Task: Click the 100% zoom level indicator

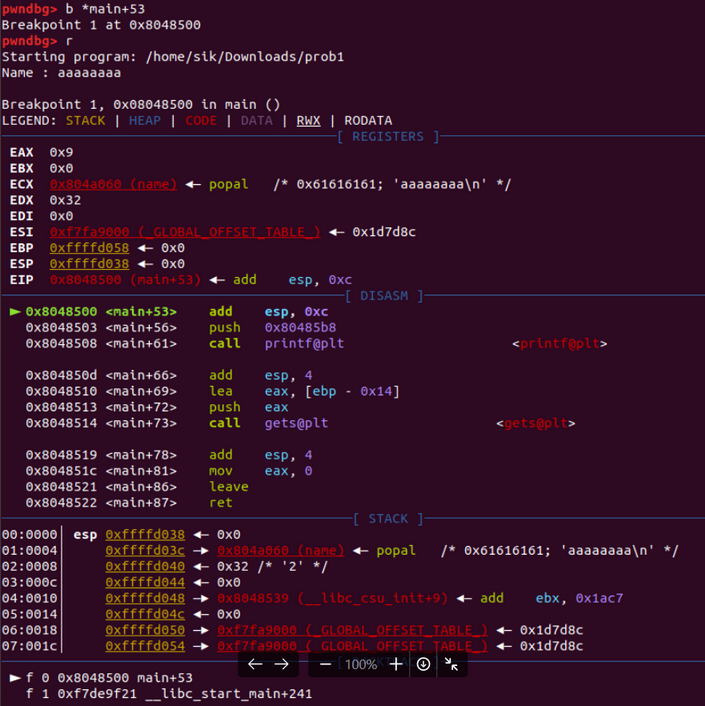Action: (361, 665)
